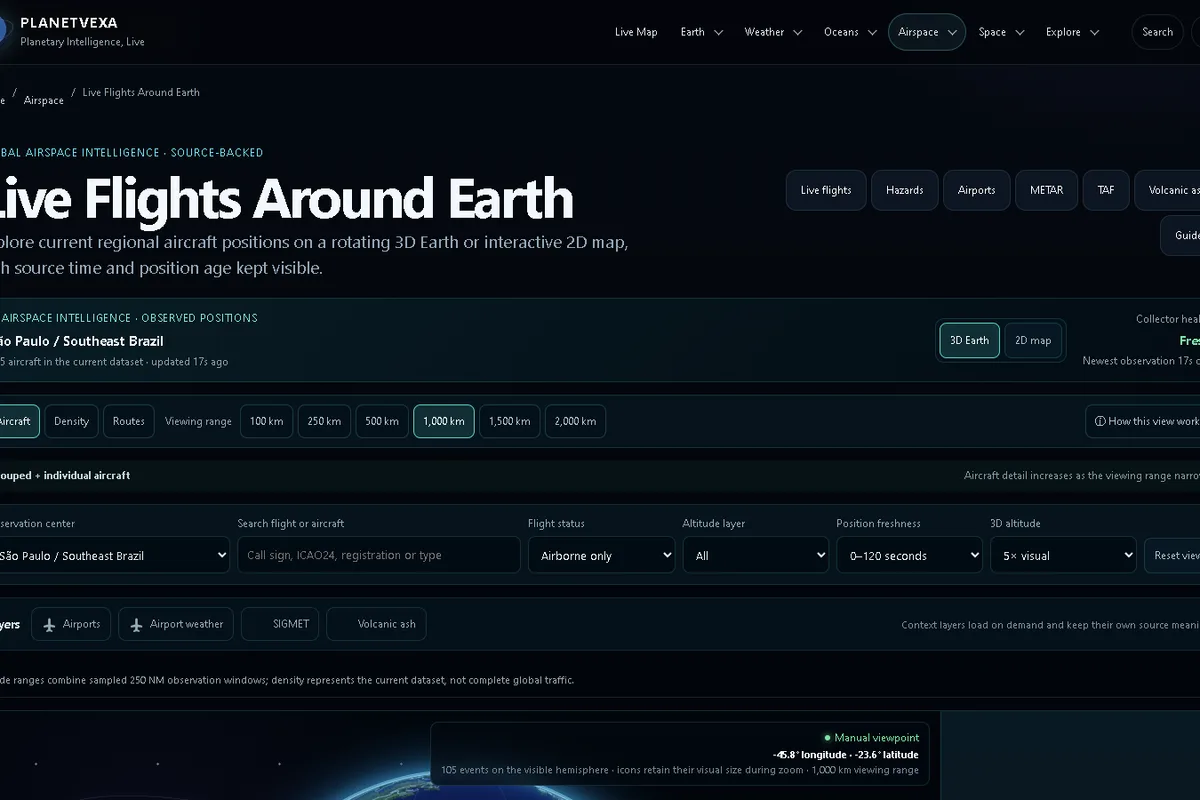Choose the 2,000 km viewing range

click(575, 421)
